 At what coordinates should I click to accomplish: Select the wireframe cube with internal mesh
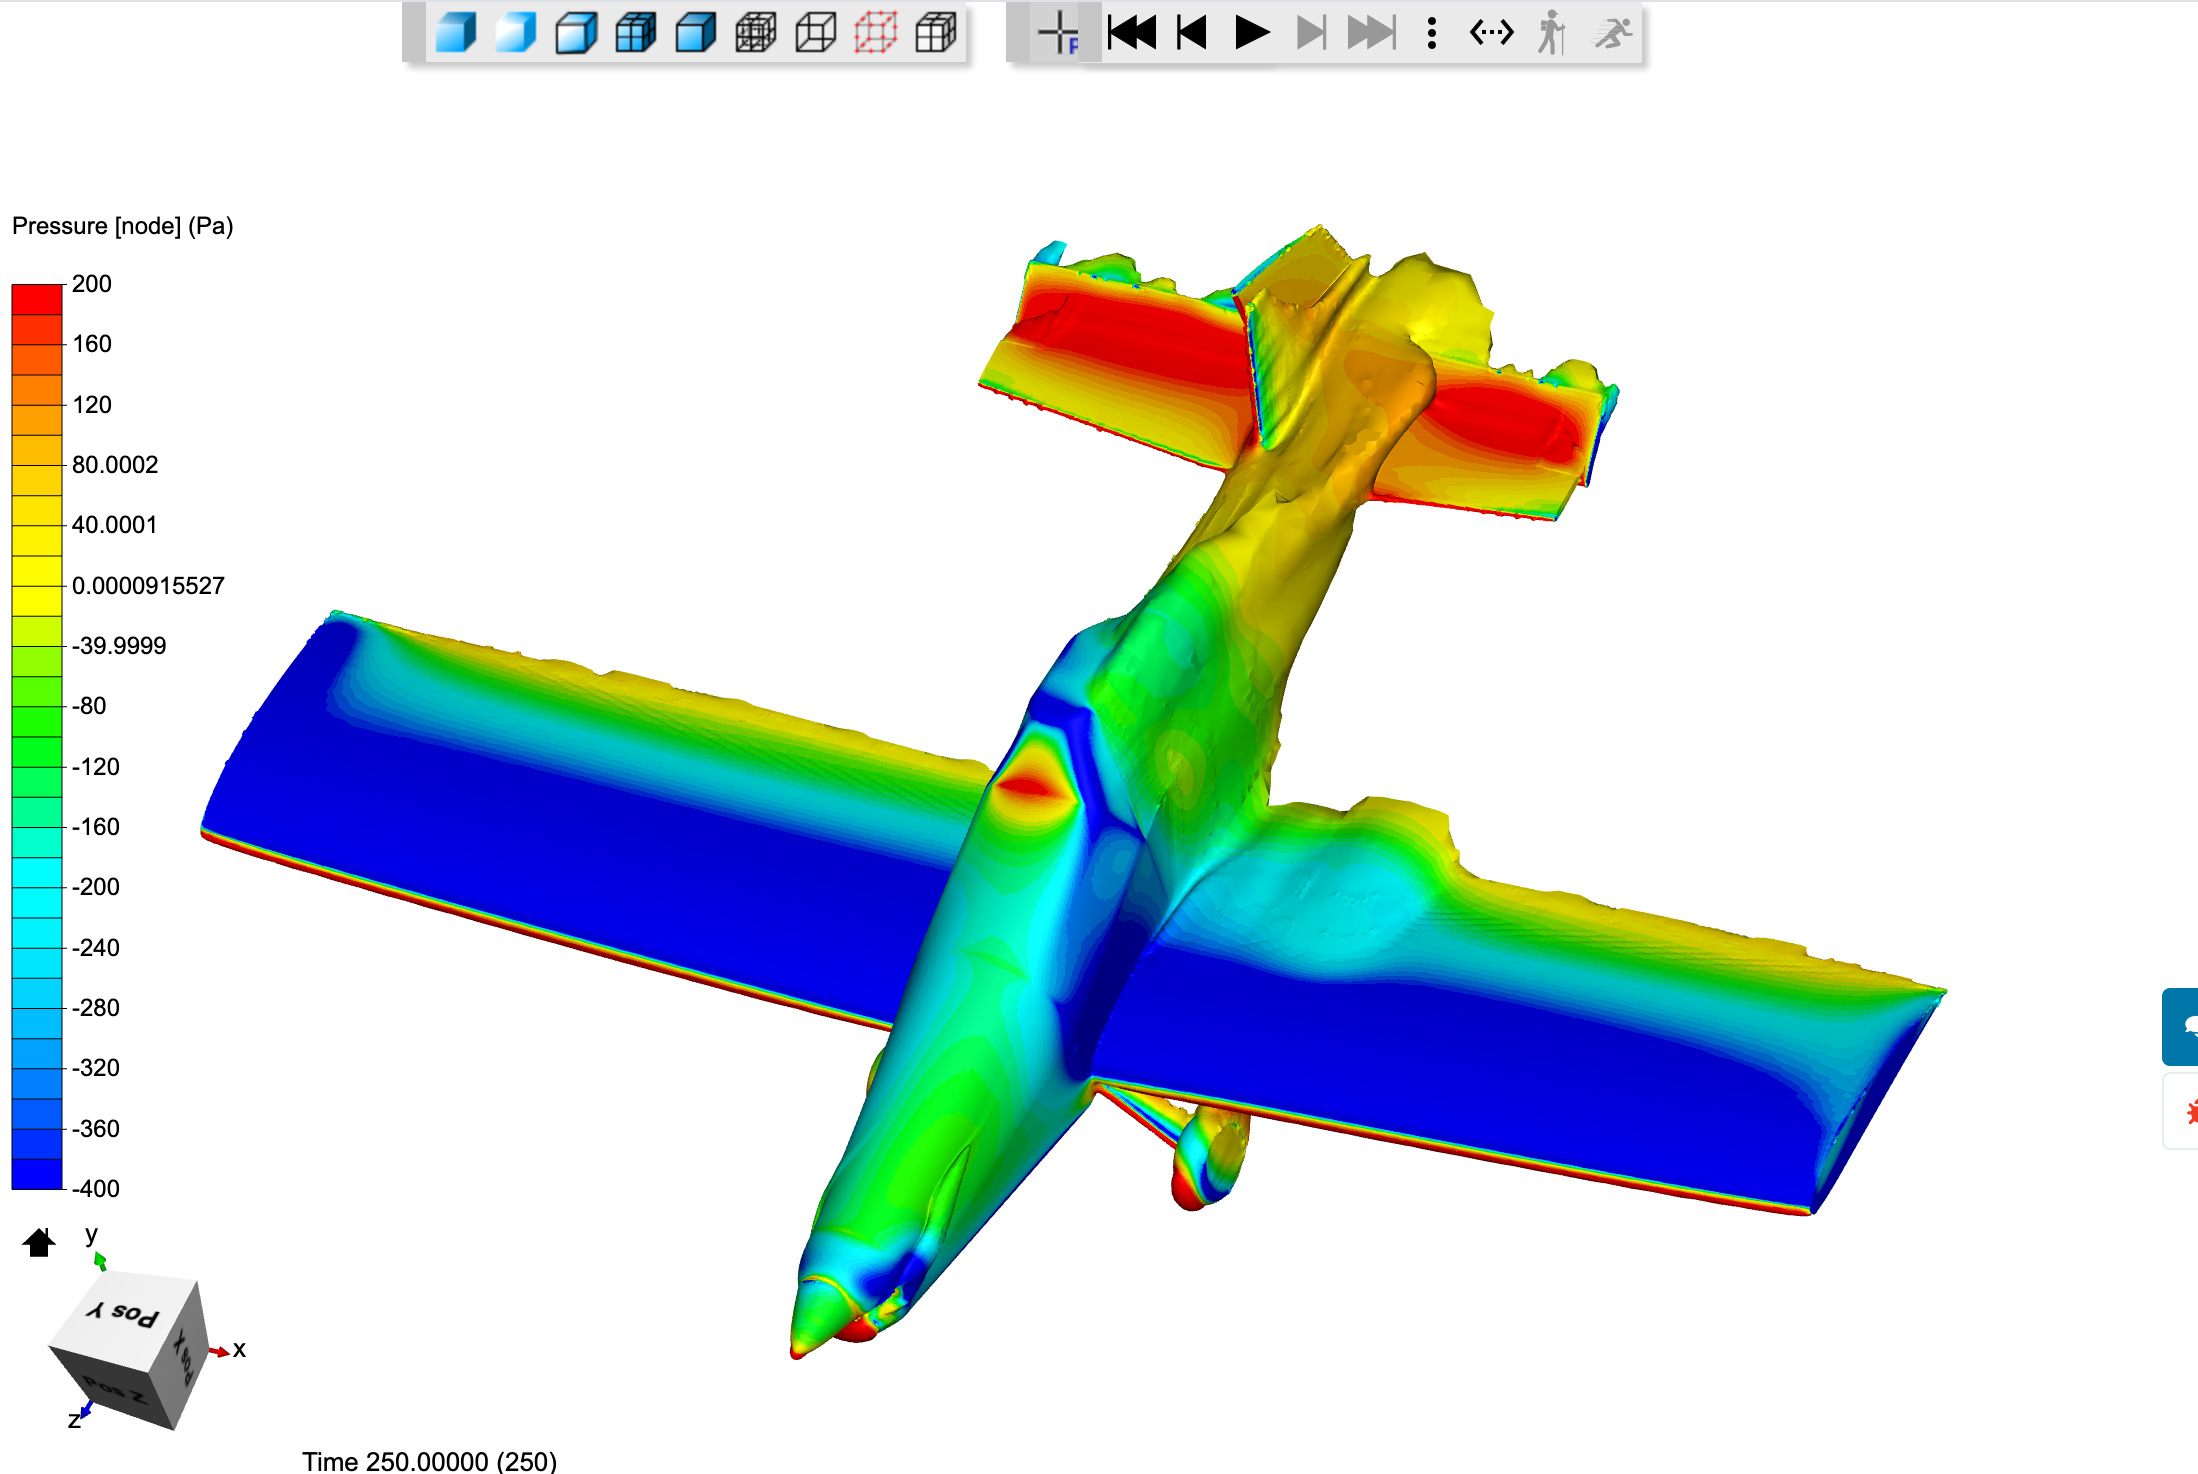pyautogui.click(x=756, y=33)
